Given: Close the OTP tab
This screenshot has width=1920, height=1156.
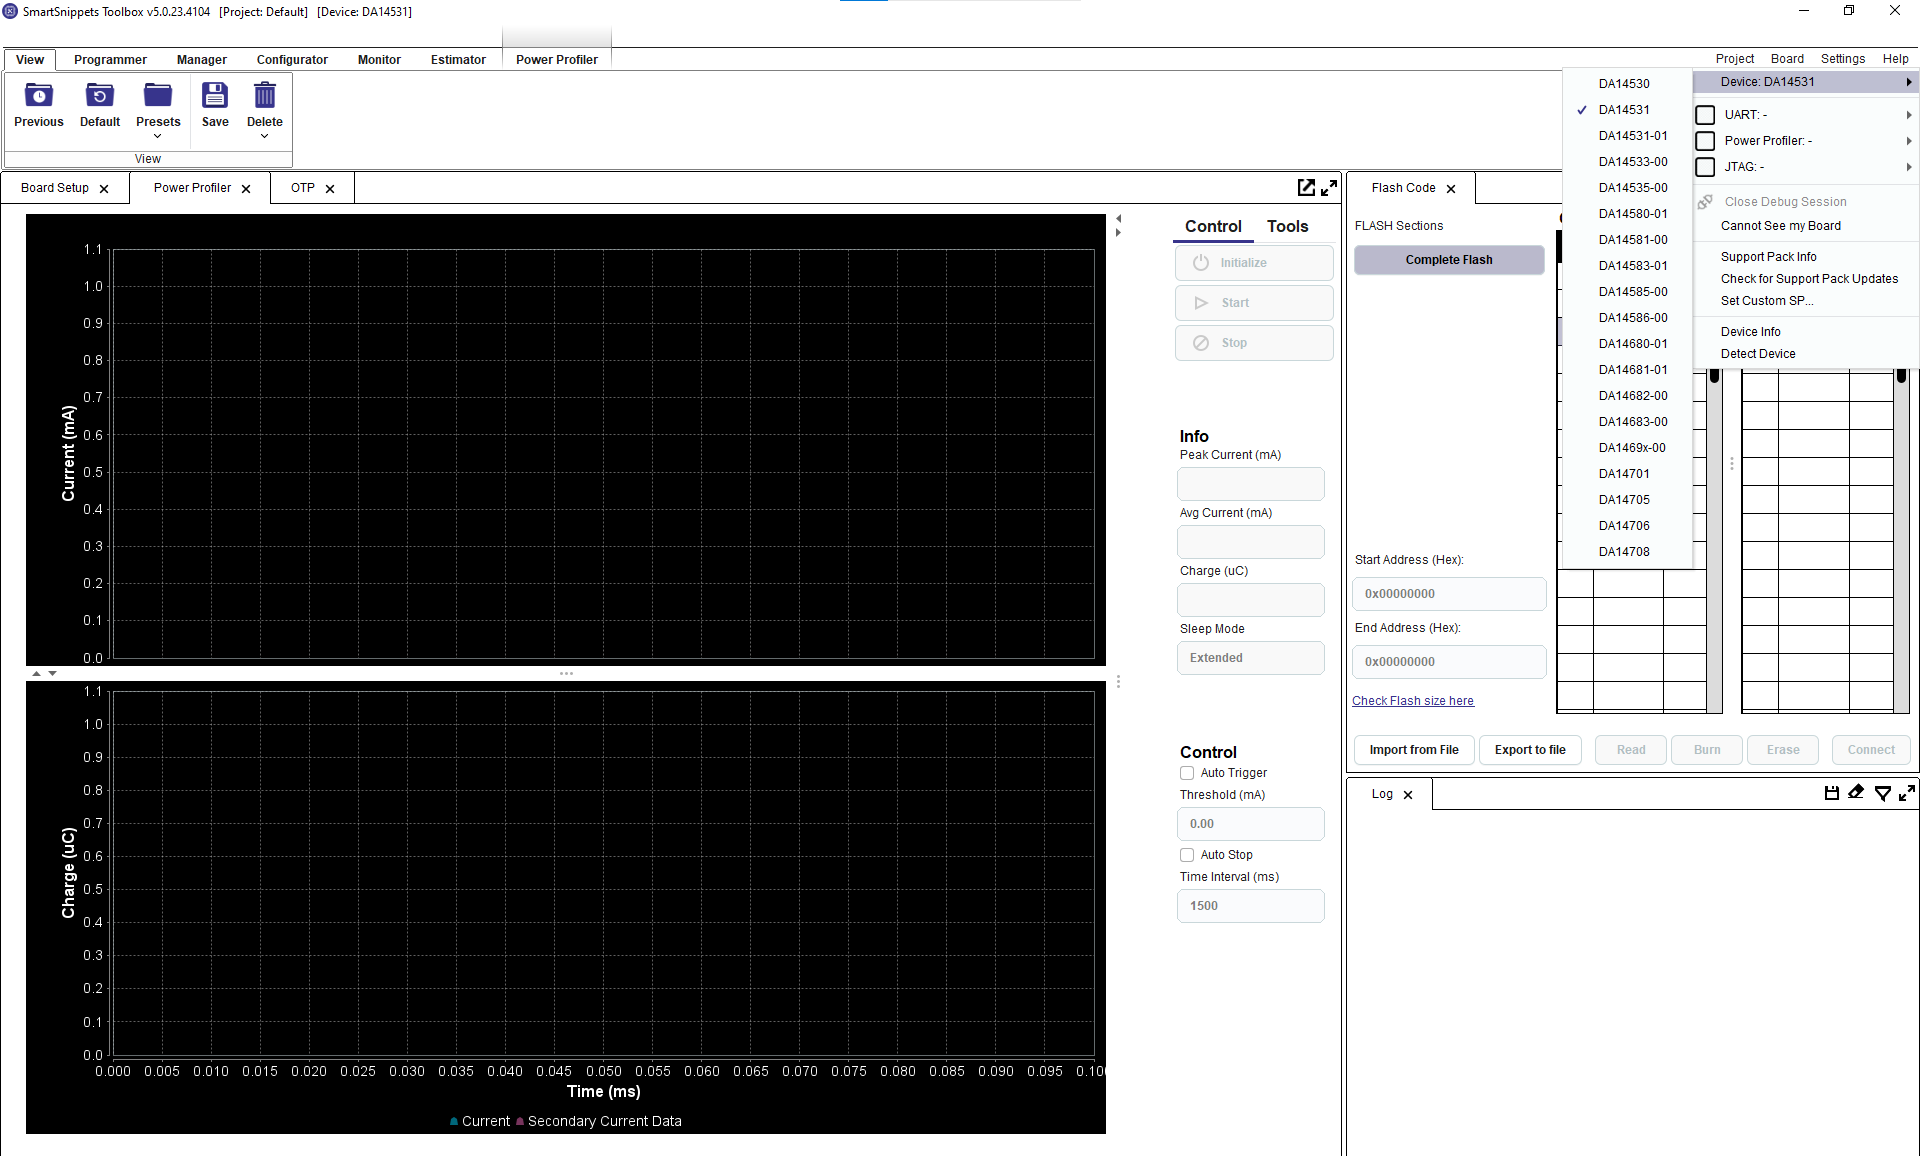Looking at the screenshot, I should tap(330, 189).
